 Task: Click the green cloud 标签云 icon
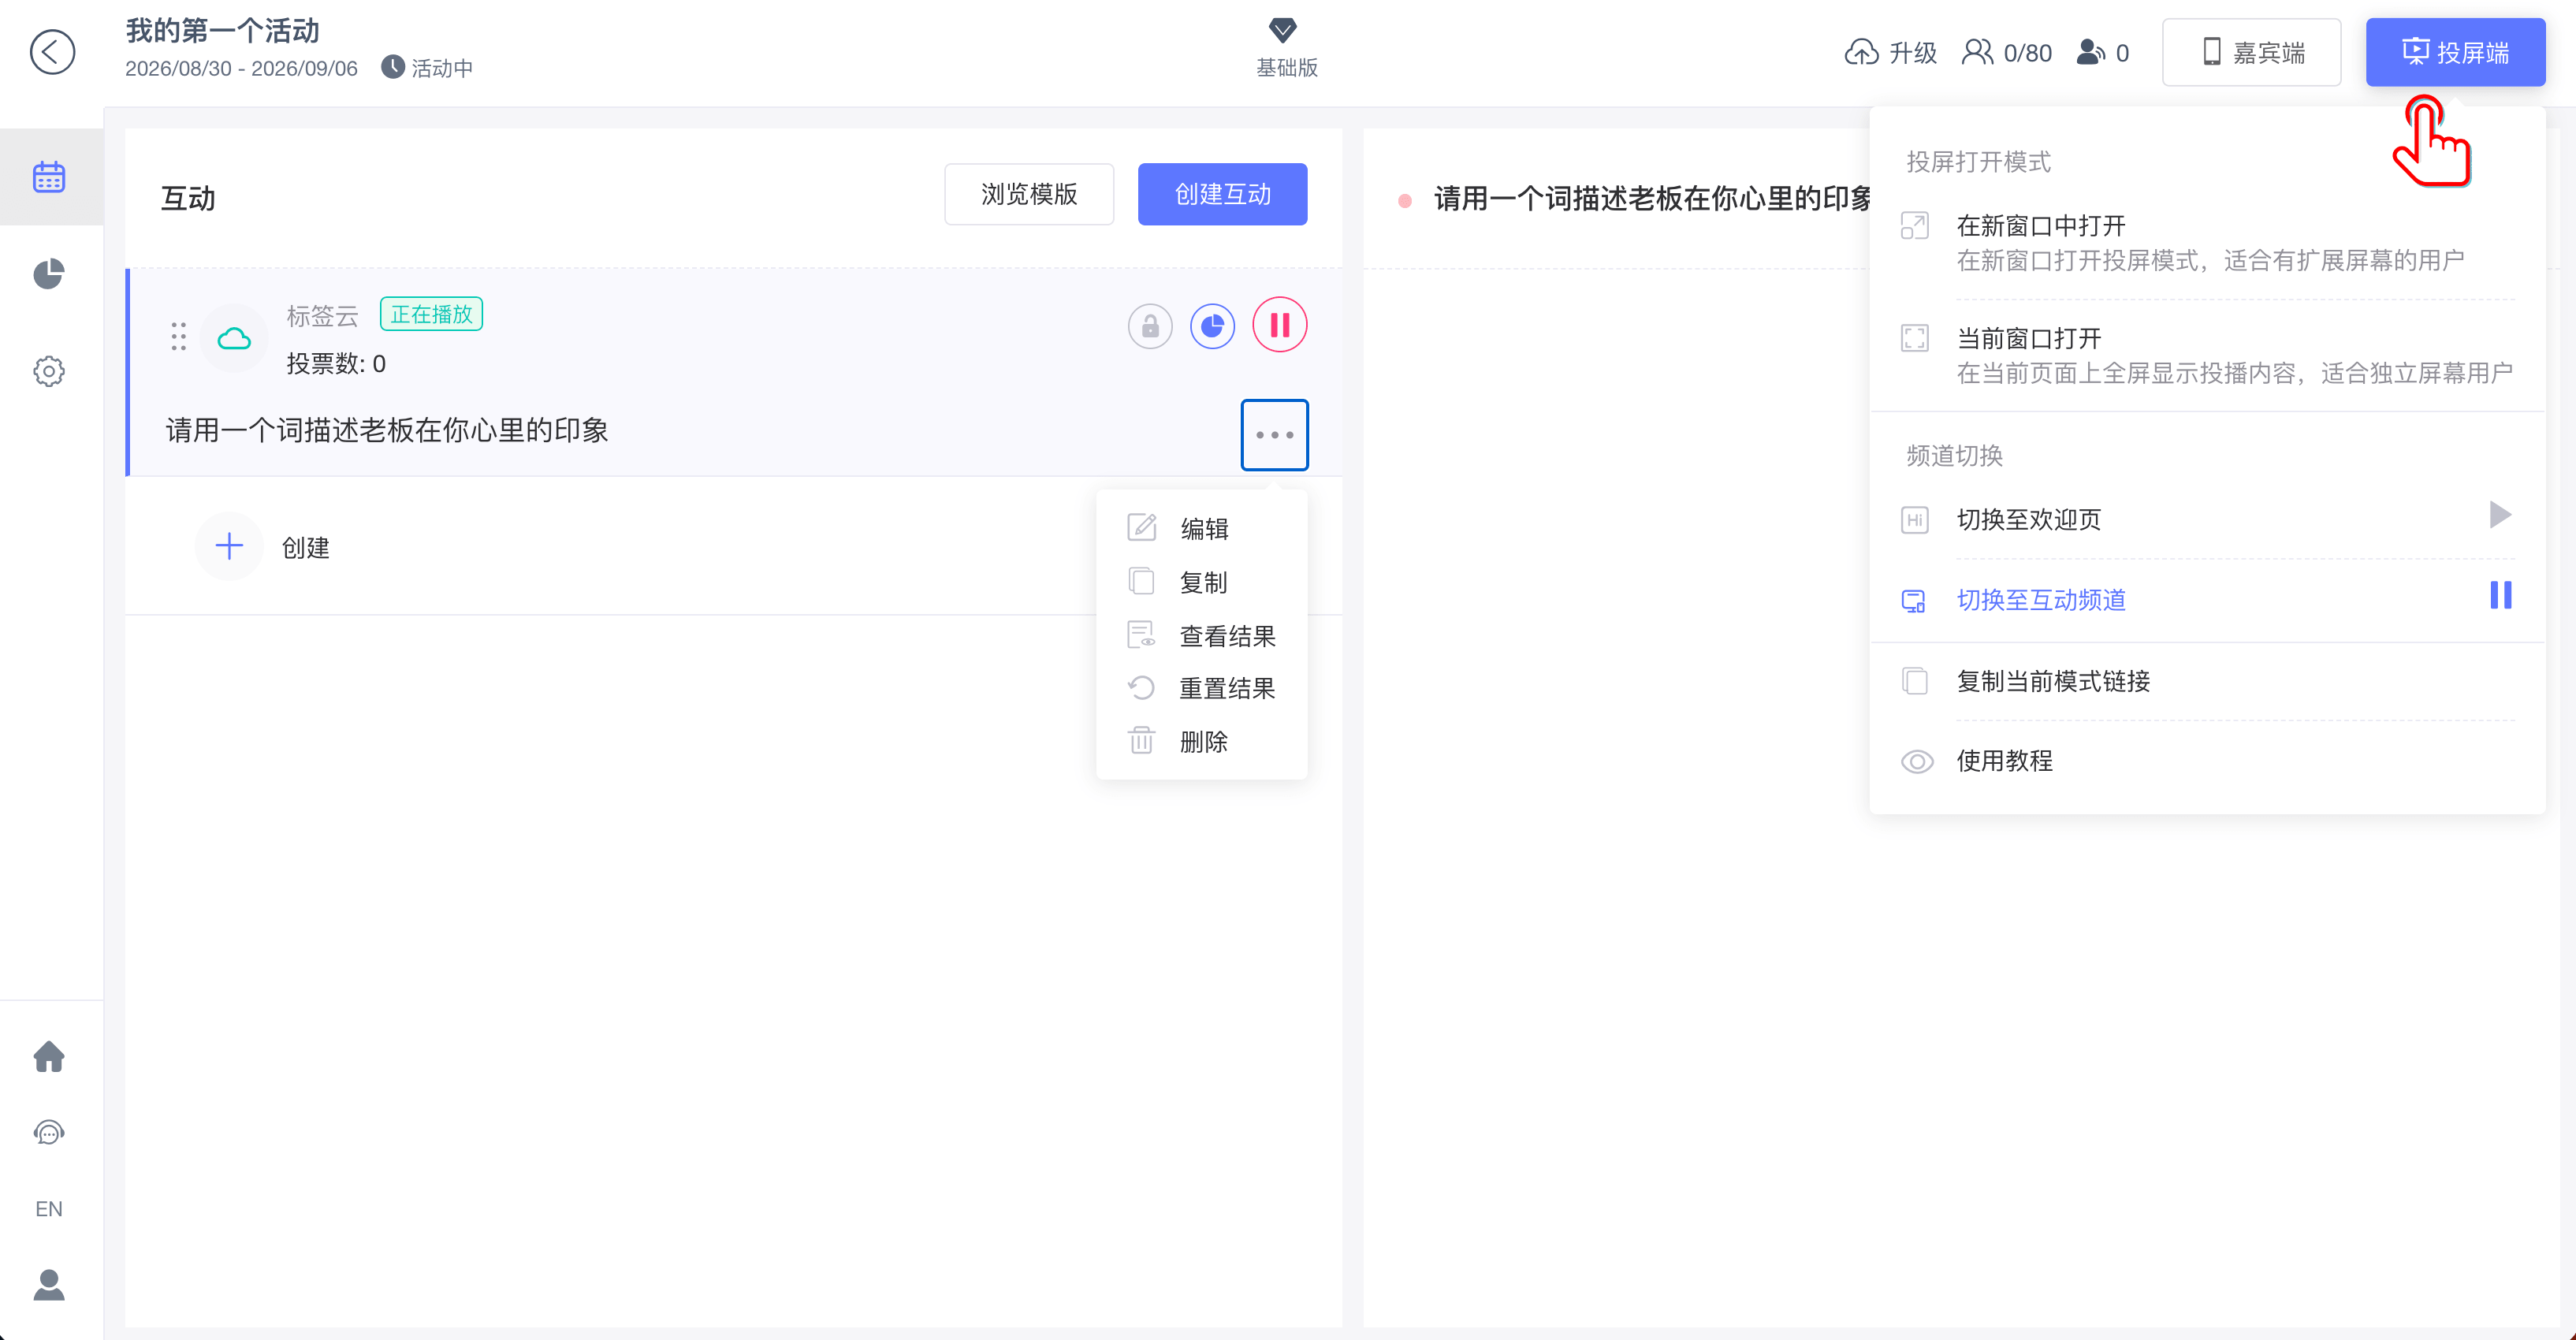(x=234, y=338)
